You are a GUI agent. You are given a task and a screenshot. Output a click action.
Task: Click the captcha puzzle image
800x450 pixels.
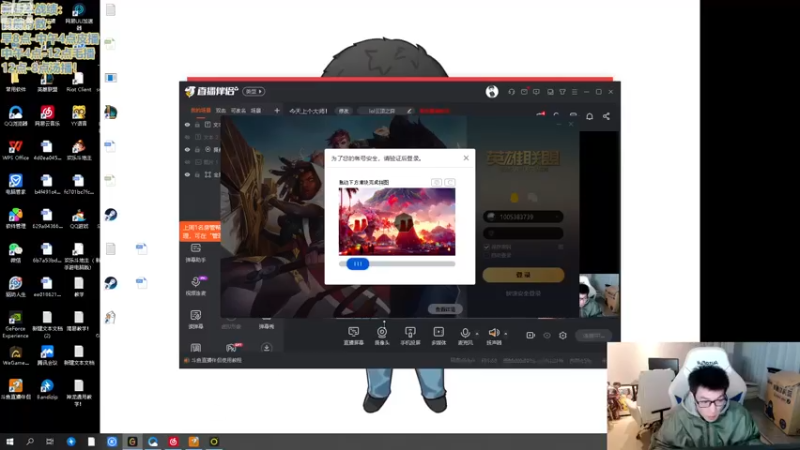tap(397, 221)
